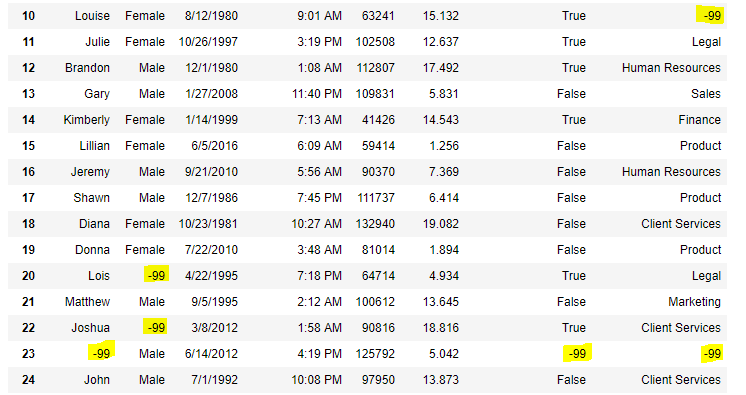This screenshot has width=746, height=395.
Task: Click highlighted -99 gender cell for Lois
Action: pyautogui.click(x=156, y=275)
